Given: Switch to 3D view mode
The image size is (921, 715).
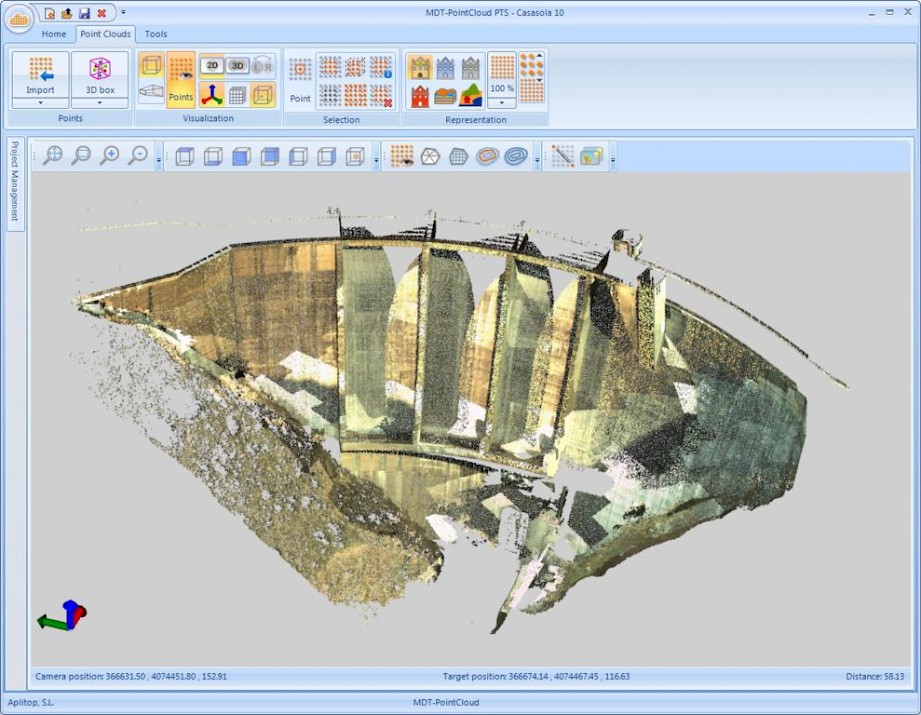Looking at the screenshot, I should pyautogui.click(x=237, y=66).
